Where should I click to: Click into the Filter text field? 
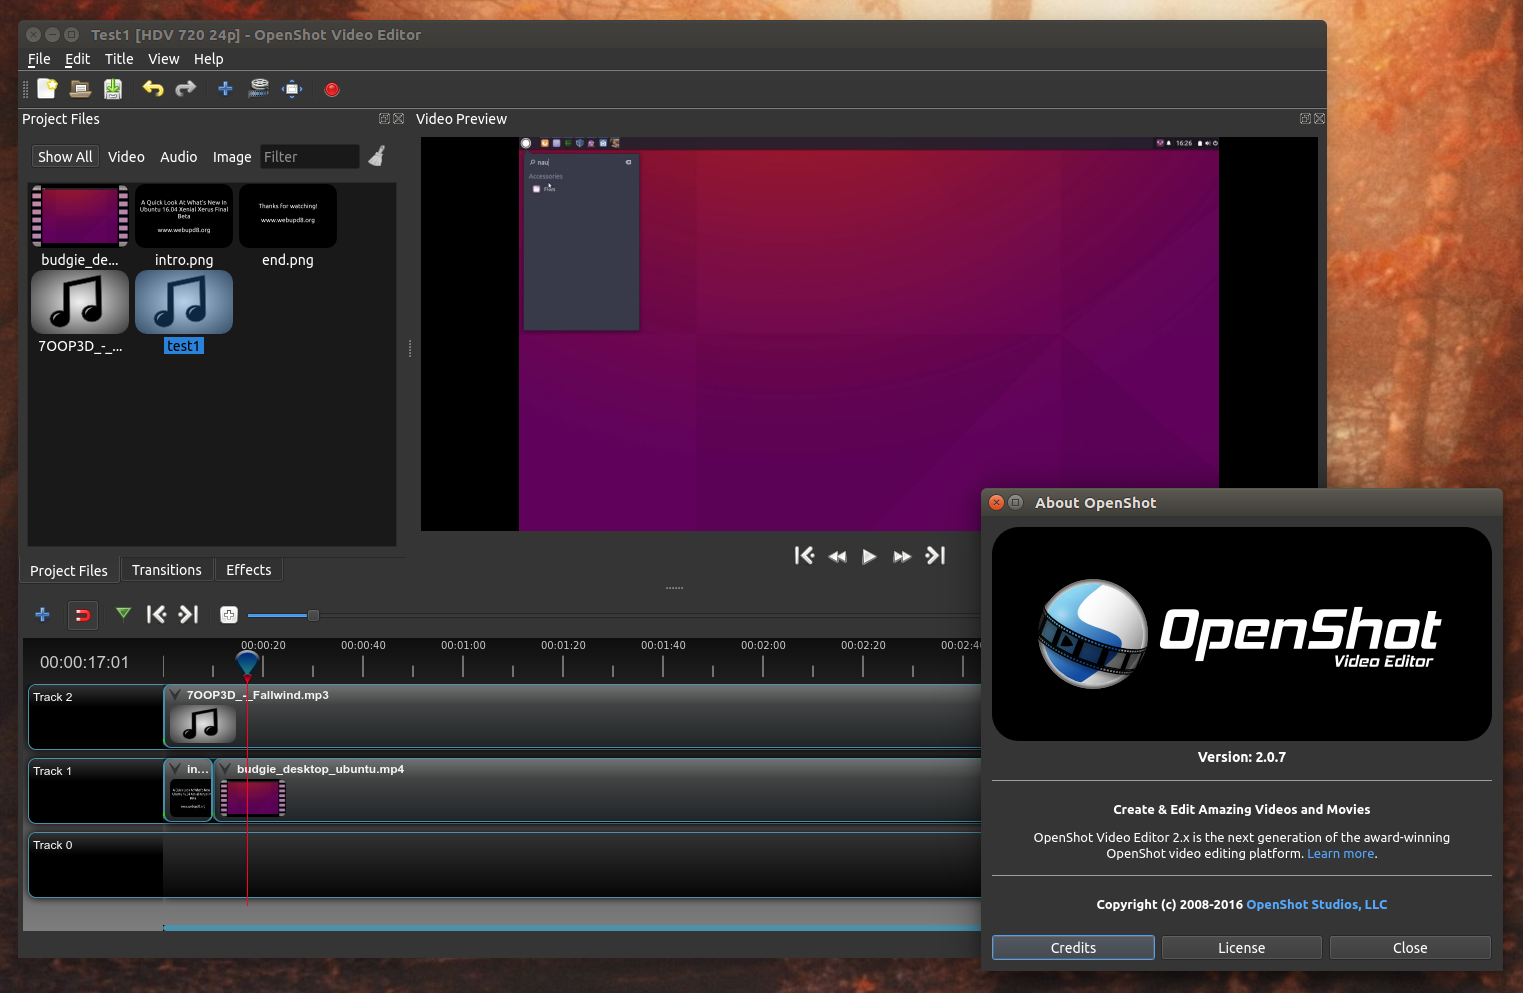[x=310, y=157]
